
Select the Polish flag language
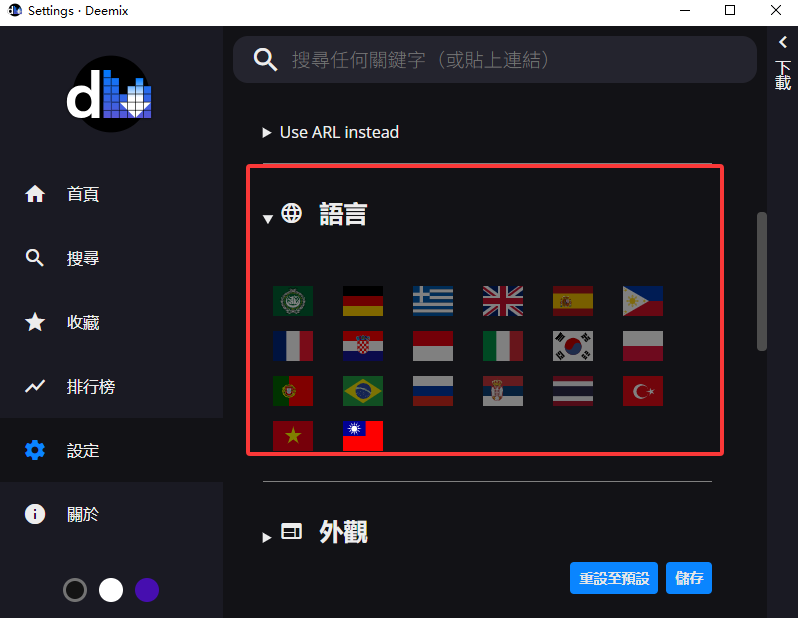click(643, 346)
